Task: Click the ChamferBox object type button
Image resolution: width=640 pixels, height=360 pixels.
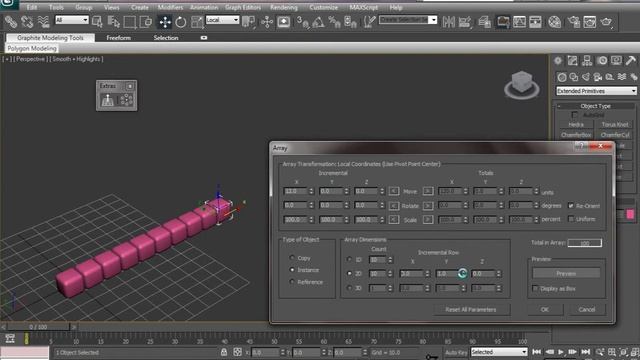Action: pos(576,135)
